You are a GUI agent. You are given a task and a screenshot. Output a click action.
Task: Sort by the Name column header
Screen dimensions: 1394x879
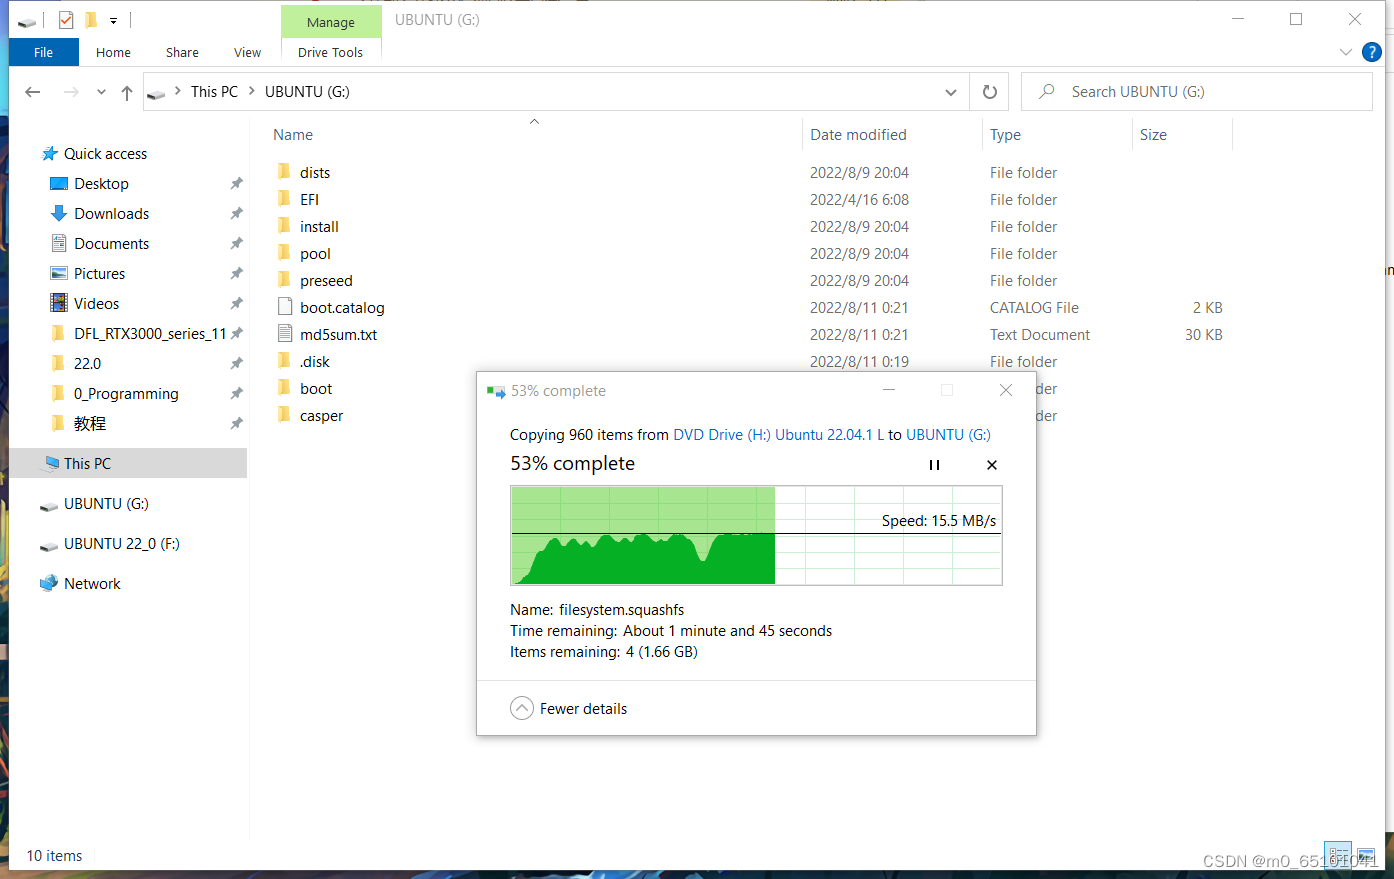coord(293,135)
